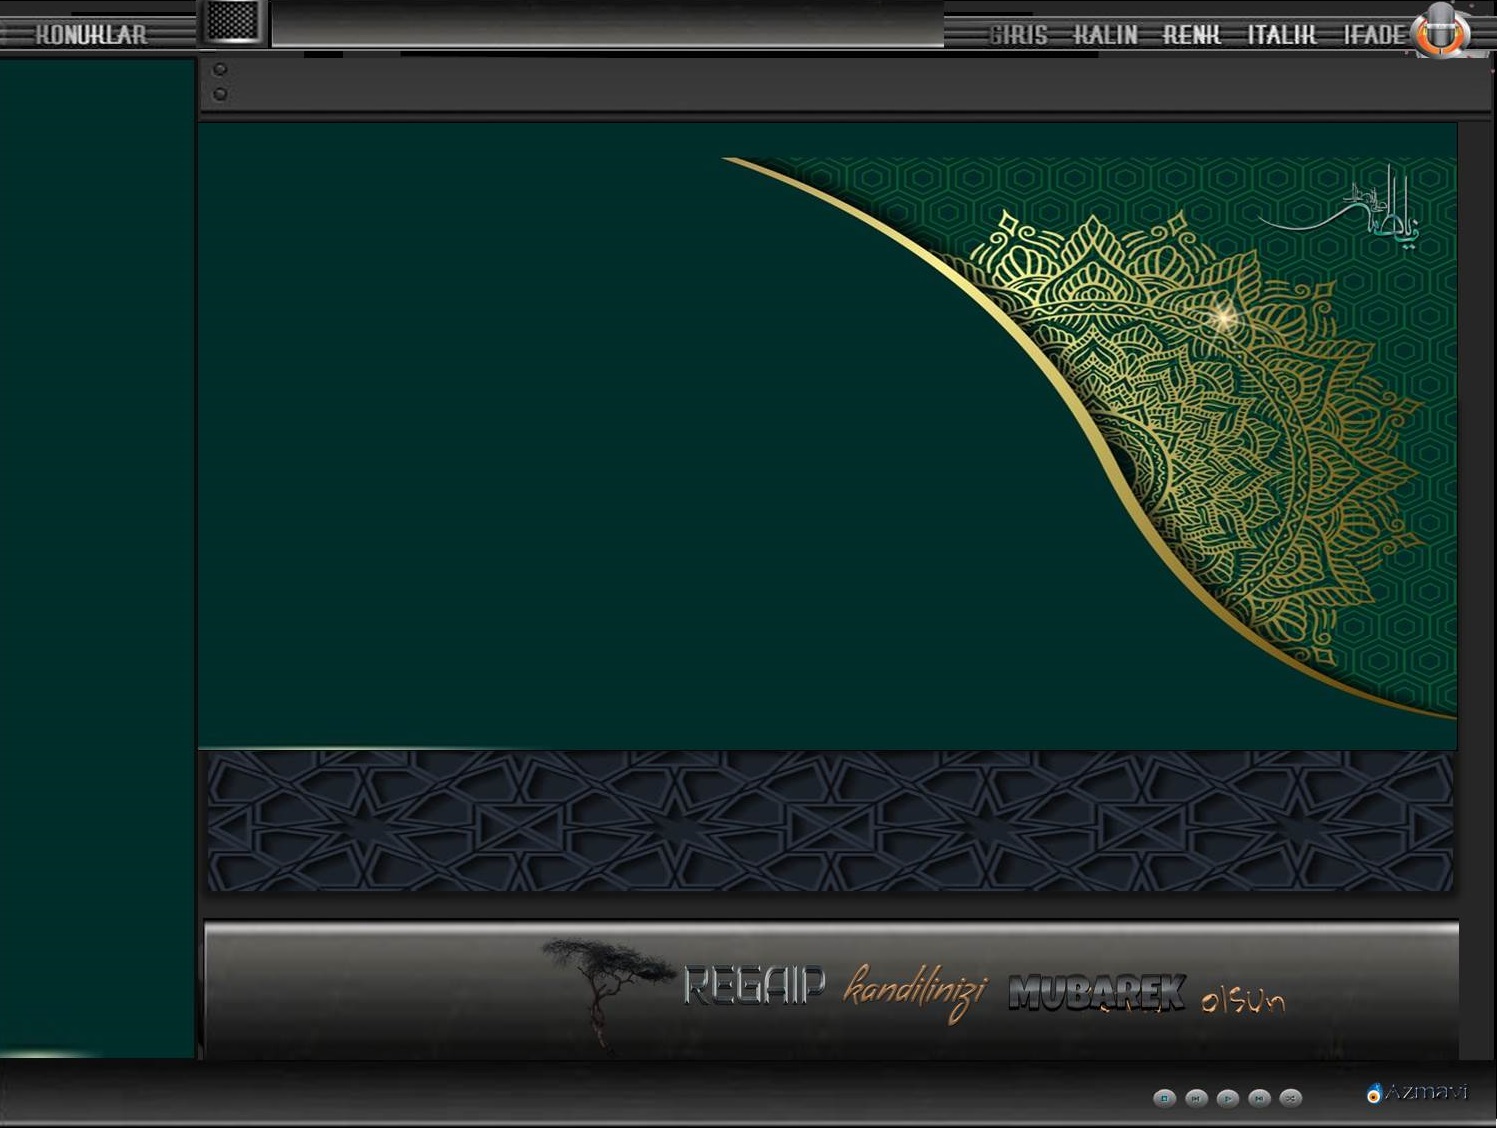Toggle shuffle in the media player

pos(1291,1098)
